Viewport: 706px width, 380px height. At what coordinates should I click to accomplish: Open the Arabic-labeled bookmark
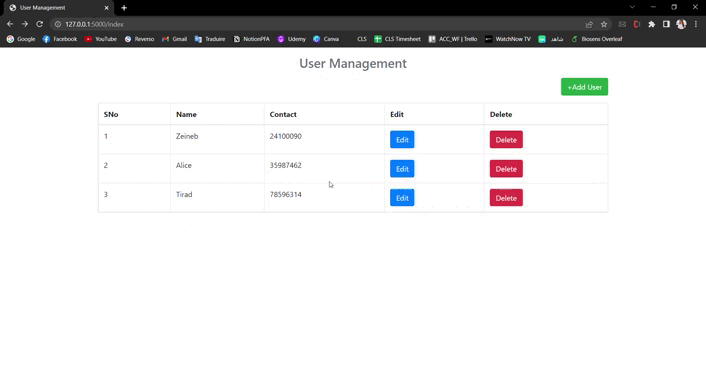point(551,39)
